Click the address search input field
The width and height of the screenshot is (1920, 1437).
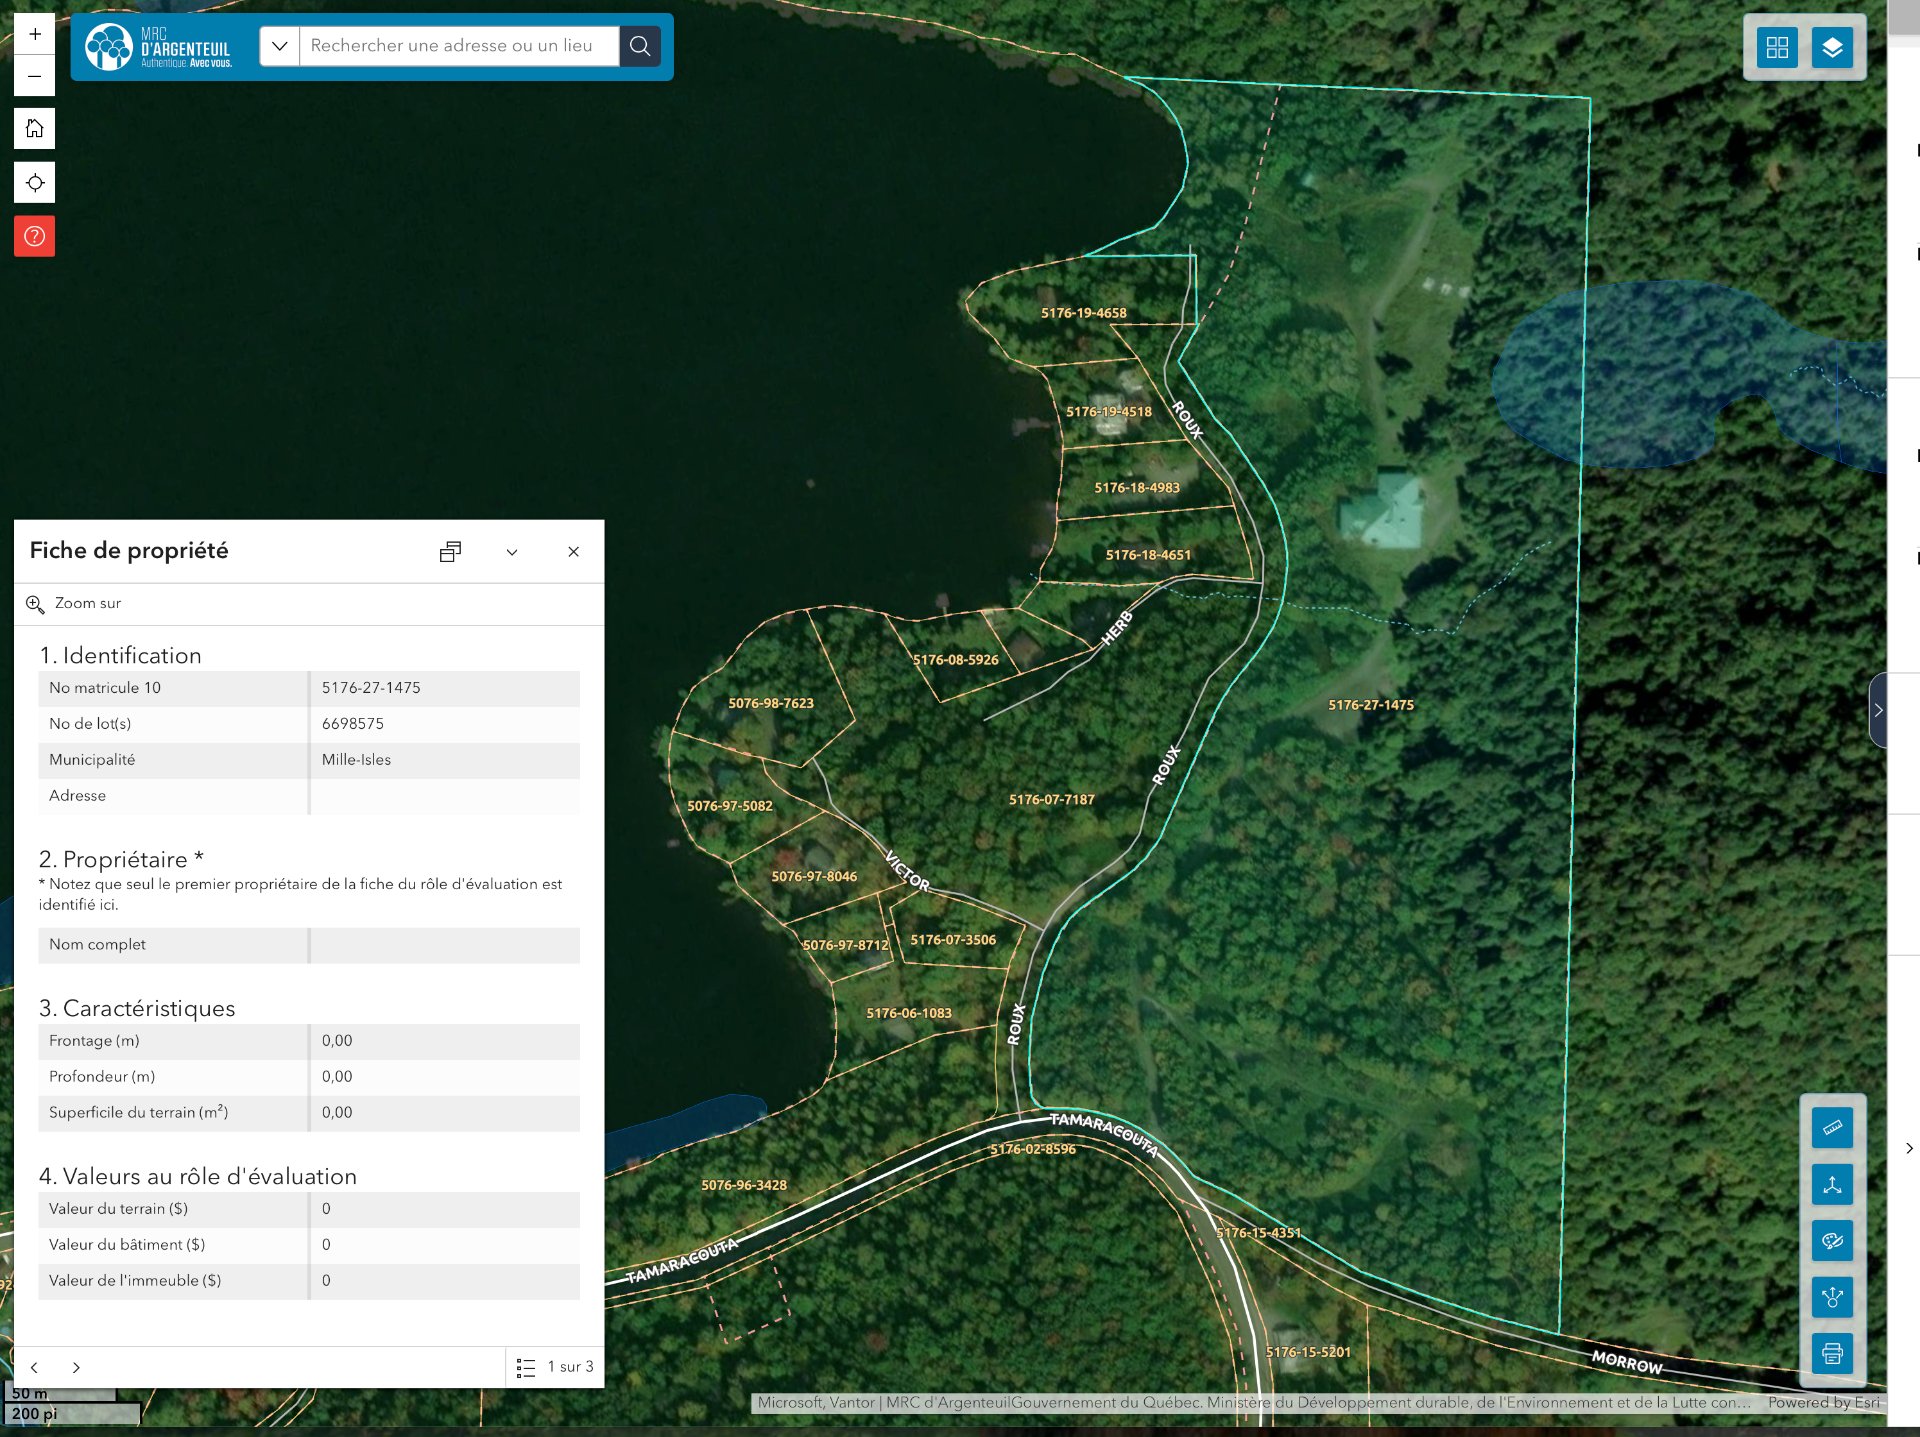(458, 46)
